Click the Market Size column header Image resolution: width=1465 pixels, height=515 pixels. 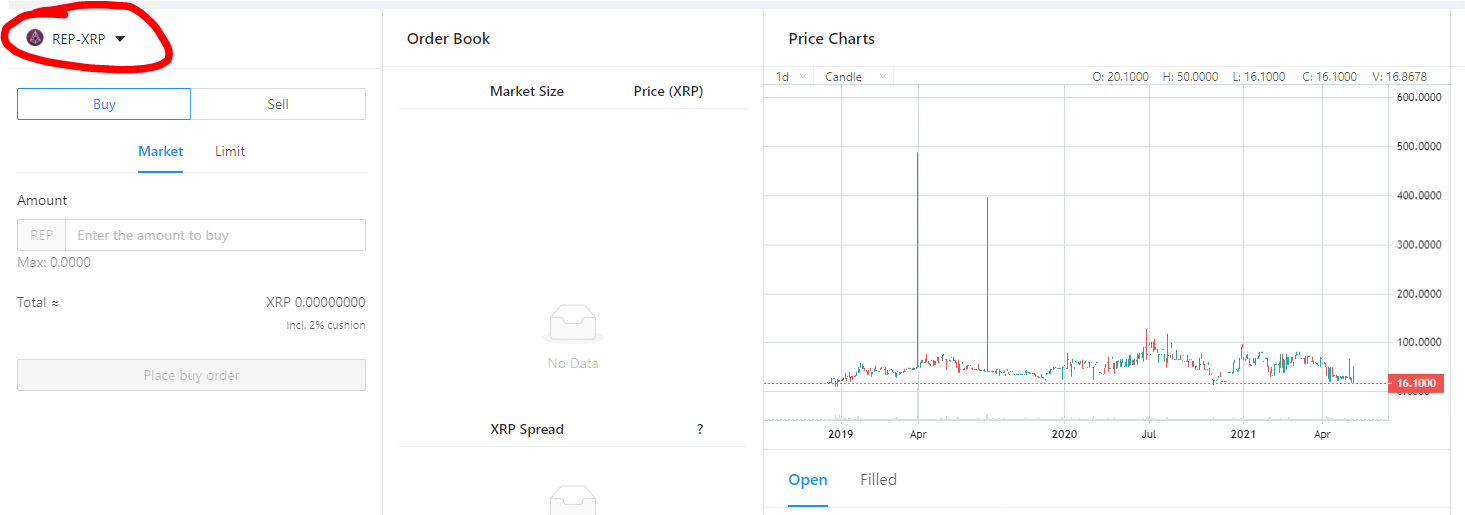click(x=527, y=91)
